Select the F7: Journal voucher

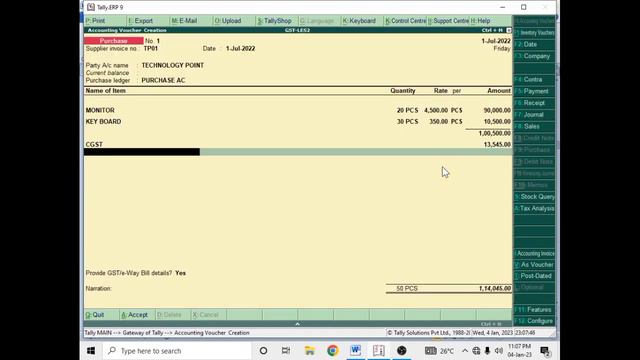point(534,115)
